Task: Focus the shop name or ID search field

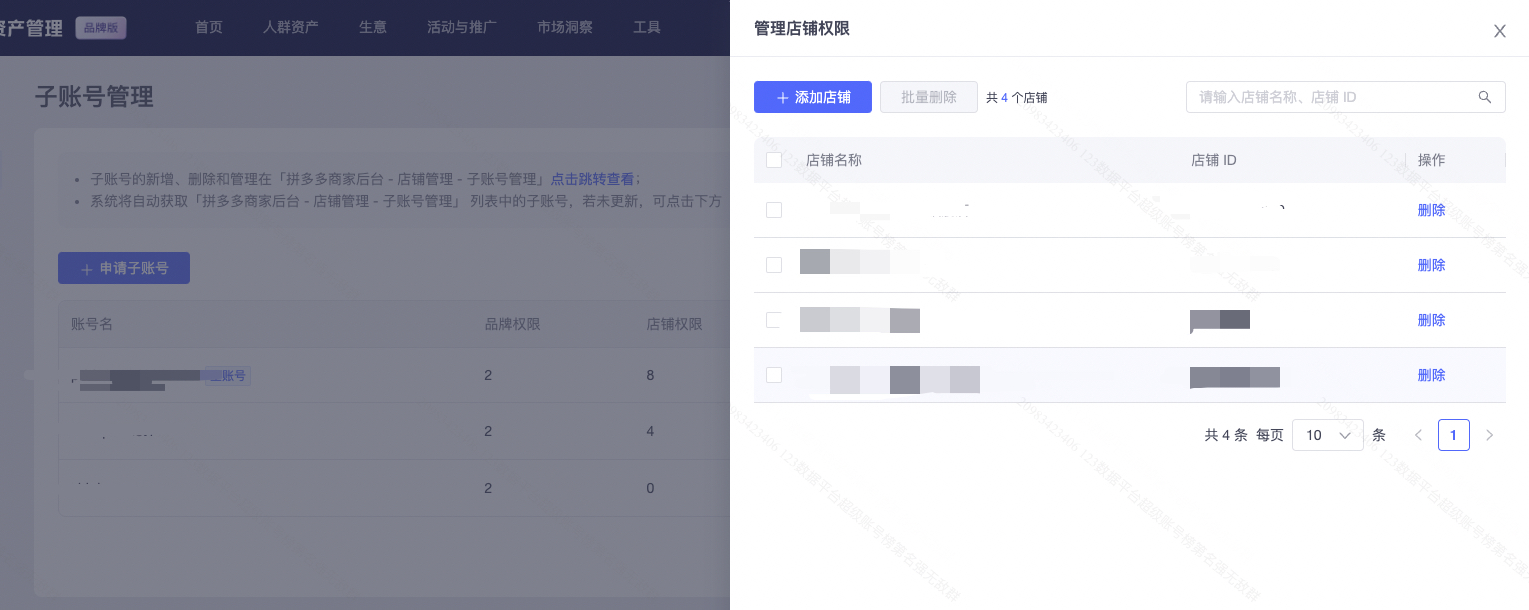Action: tap(1345, 97)
